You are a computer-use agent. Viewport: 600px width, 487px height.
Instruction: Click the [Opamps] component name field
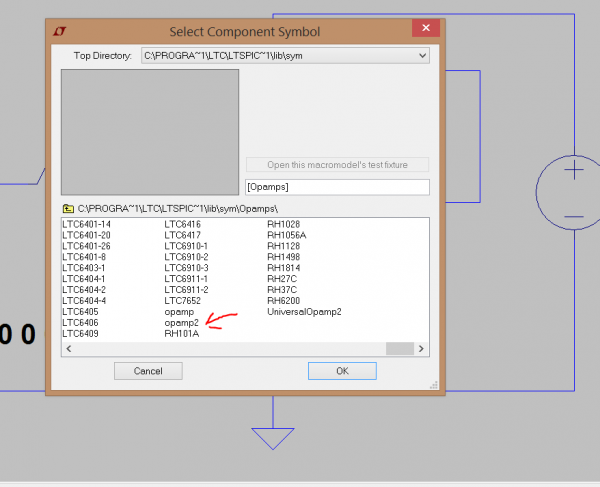(x=337, y=187)
